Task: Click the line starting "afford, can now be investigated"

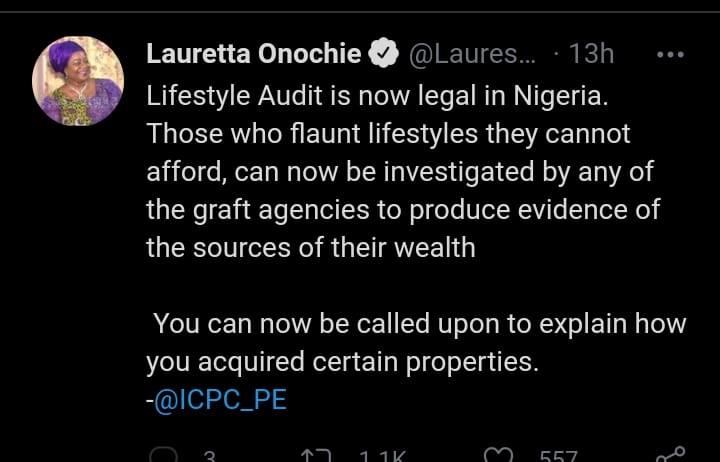Action: point(399,171)
